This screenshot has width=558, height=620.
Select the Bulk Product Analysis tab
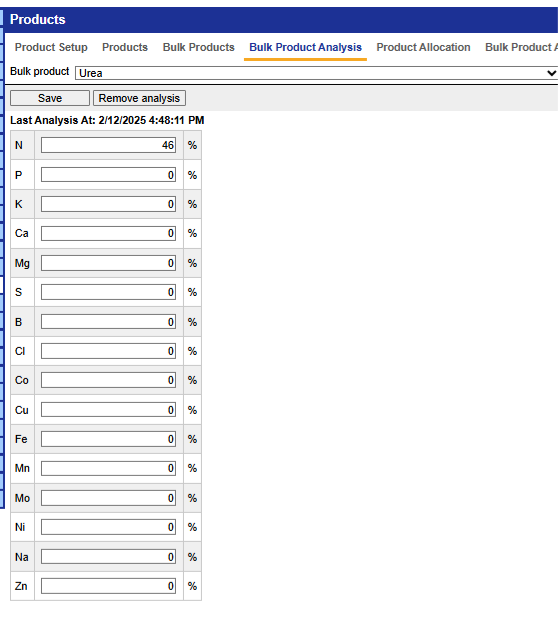[305, 47]
